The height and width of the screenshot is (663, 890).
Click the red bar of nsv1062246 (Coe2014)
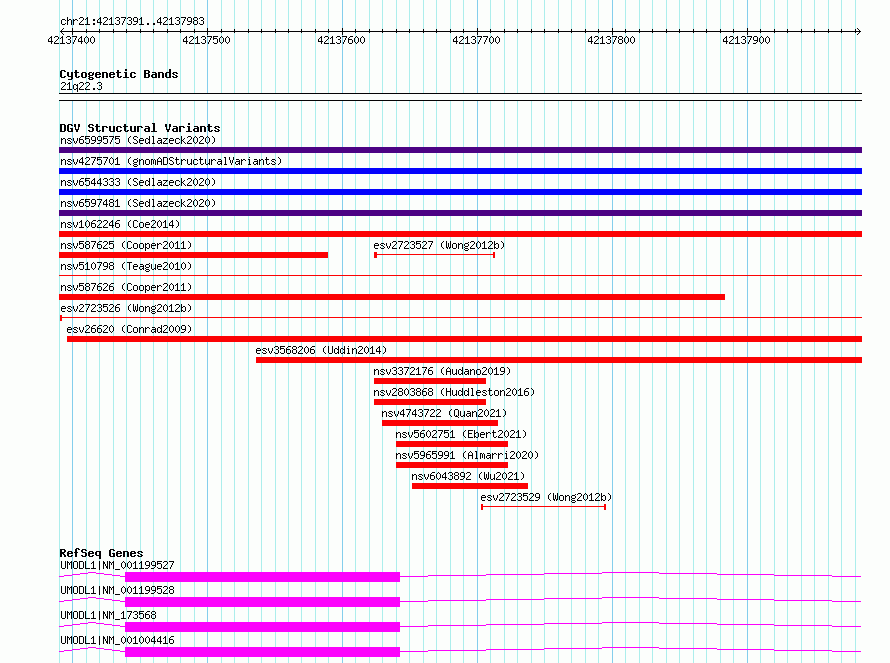[x=460, y=234]
